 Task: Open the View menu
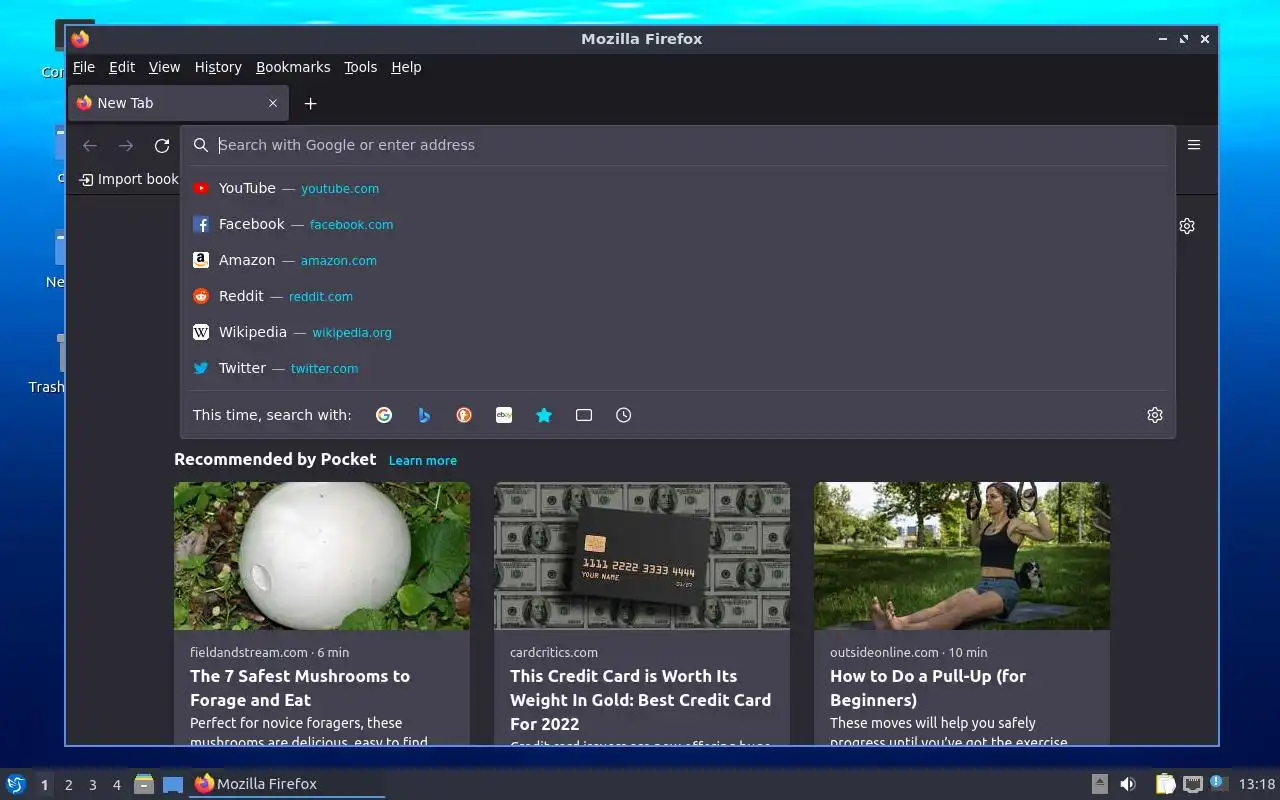point(164,67)
